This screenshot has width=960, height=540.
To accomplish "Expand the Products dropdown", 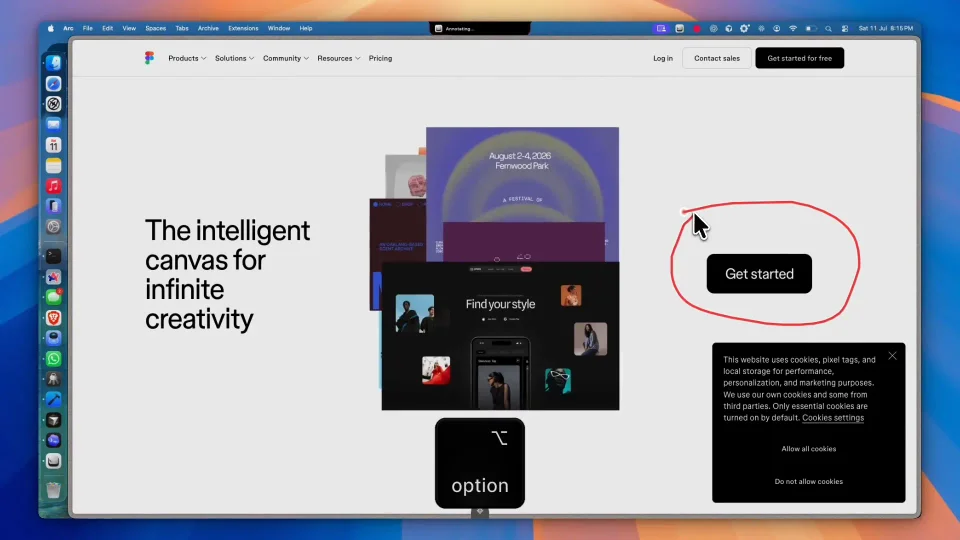I will pyautogui.click(x=187, y=58).
